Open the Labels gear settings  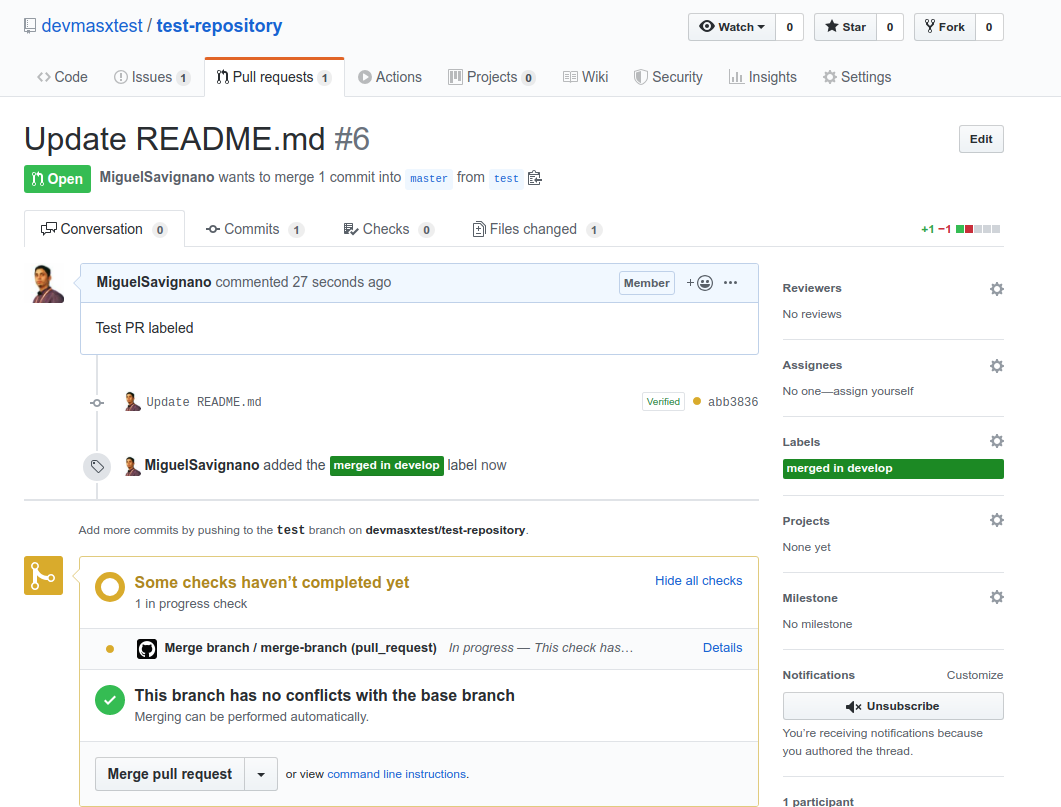[997, 441]
